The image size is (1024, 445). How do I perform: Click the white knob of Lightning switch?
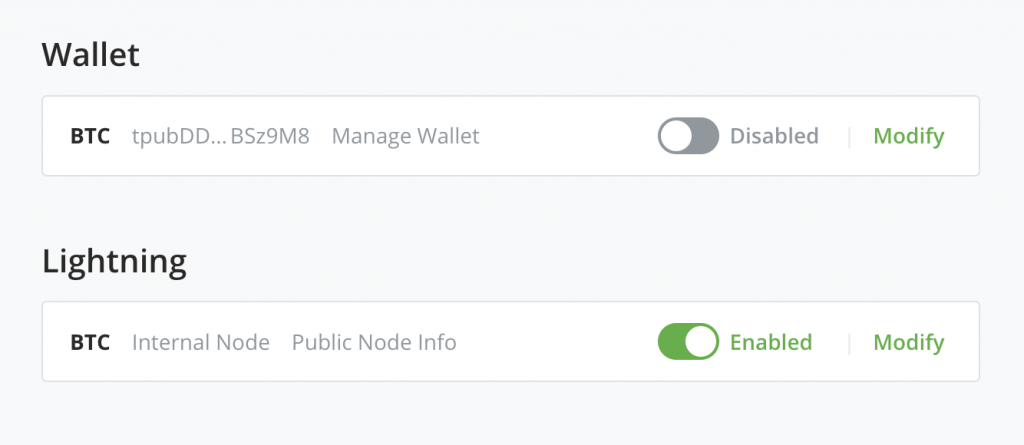pos(701,342)
